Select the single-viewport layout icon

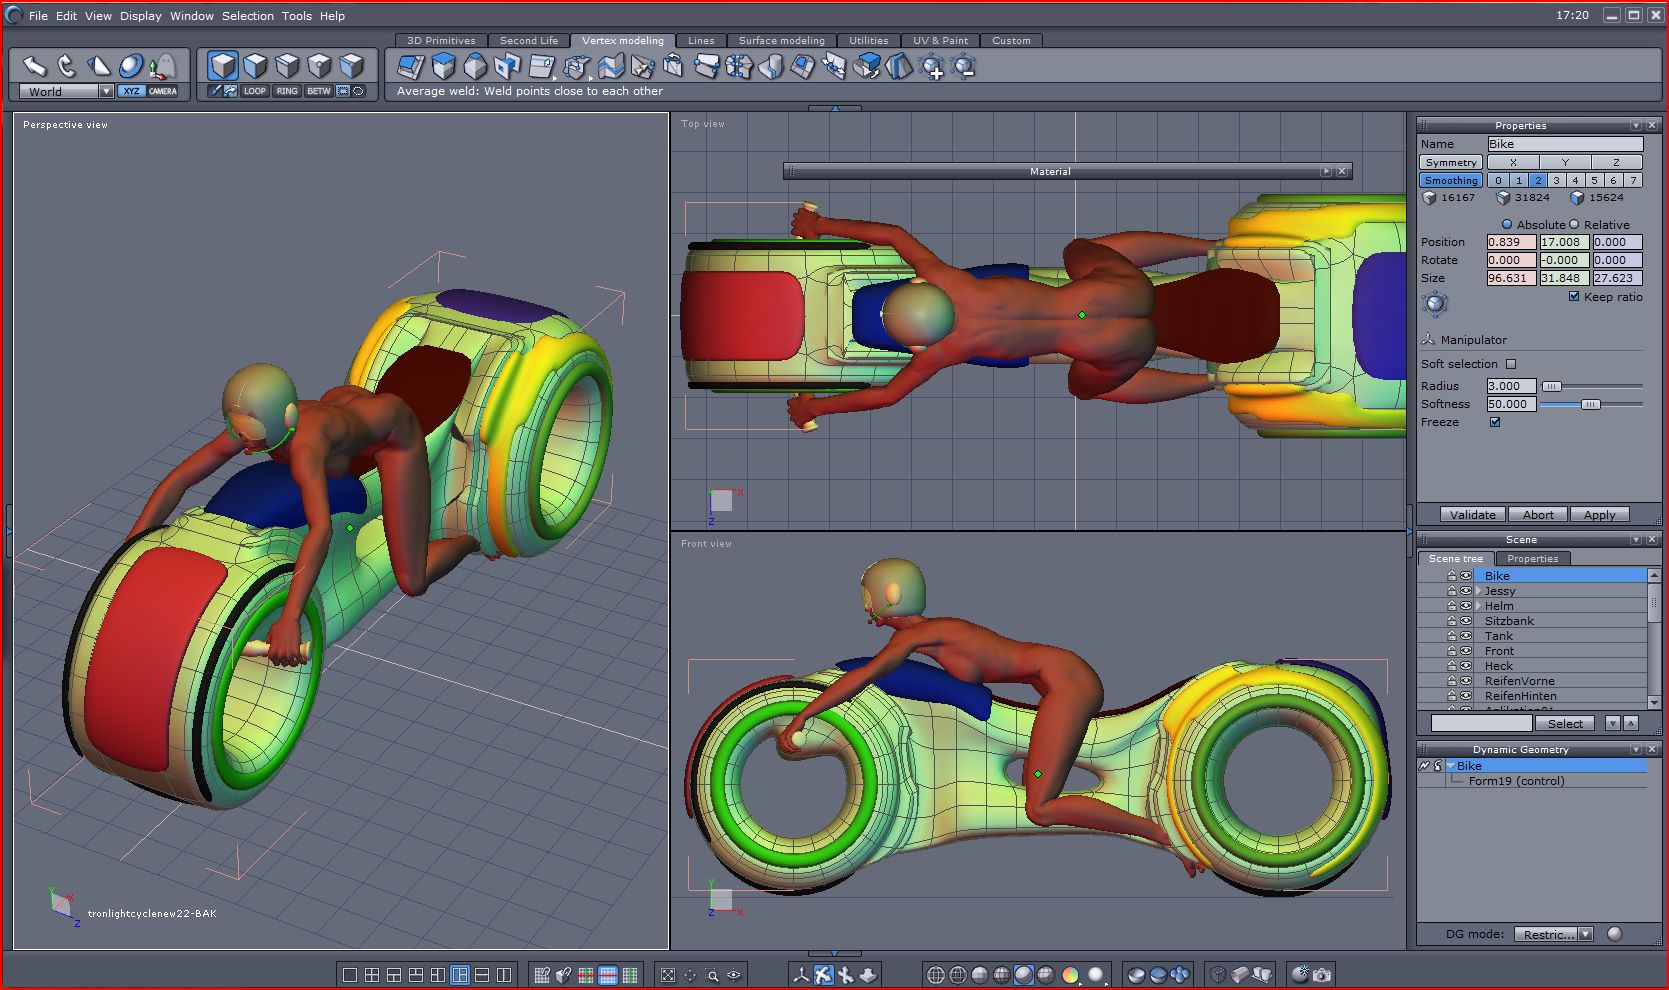point(349,975)
